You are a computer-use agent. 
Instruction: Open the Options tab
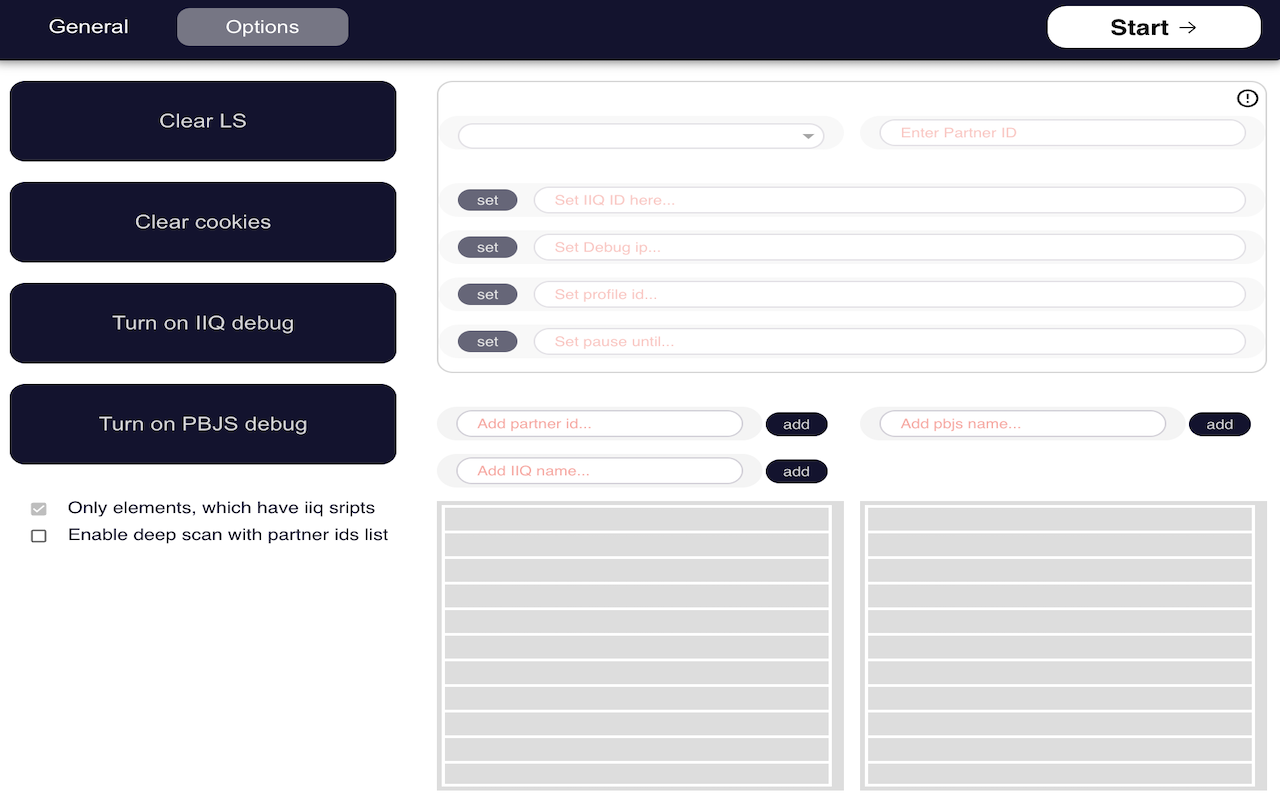263,27
